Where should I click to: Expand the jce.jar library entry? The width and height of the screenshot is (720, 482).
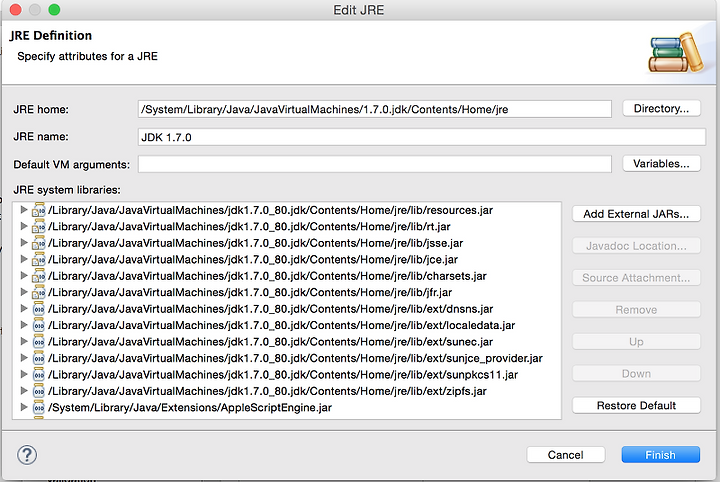point(24,259)
